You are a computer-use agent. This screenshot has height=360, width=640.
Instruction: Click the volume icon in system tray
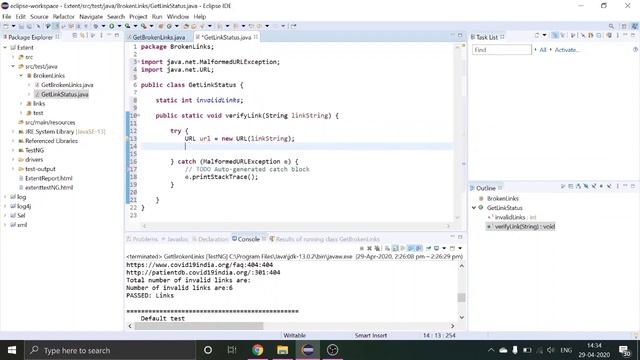coord(551,350)
